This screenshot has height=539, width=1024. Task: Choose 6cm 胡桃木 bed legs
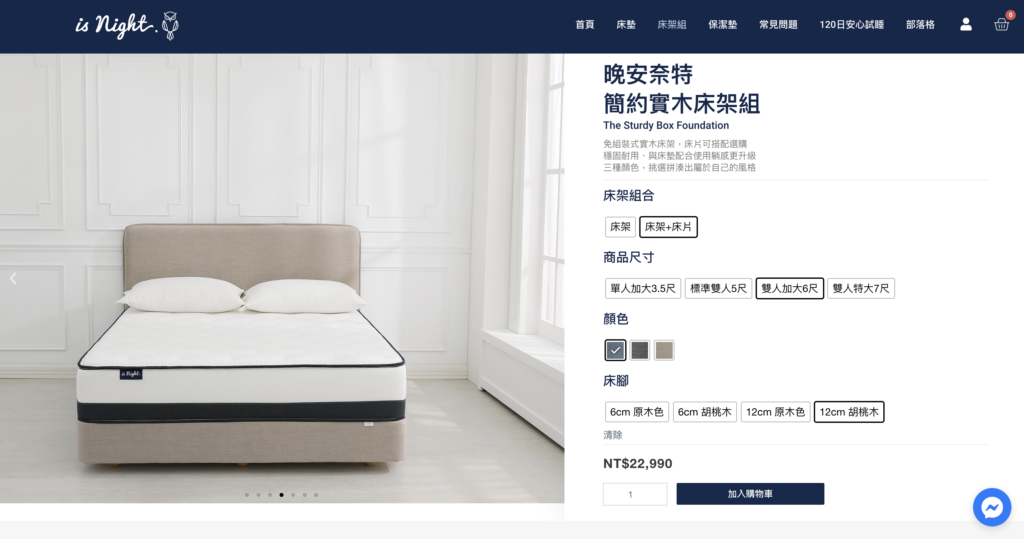[705, 412]
